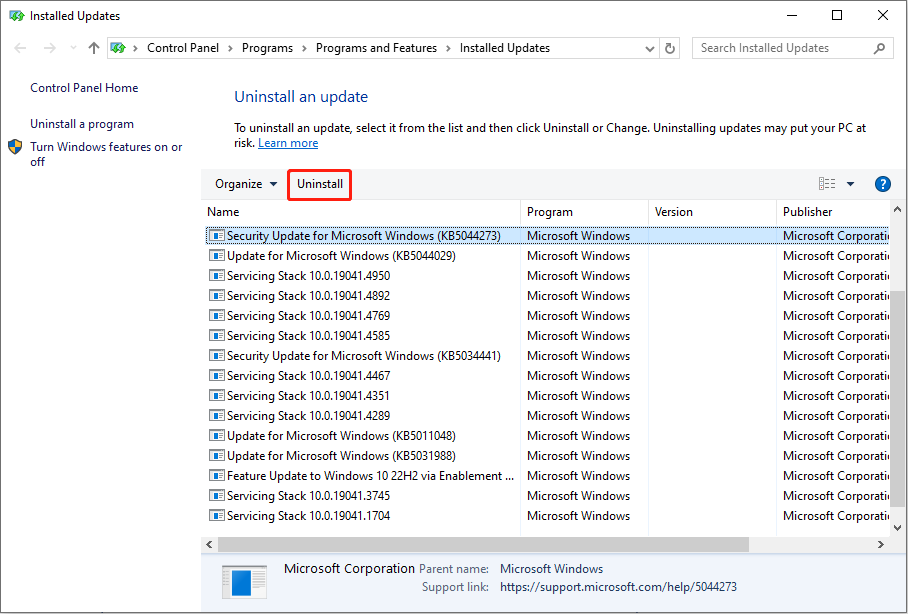Image resolution: width=908 pixels, height=614 pixels.
Task: Click the Forward navigation arrow
Action: [x=50, y=48]
